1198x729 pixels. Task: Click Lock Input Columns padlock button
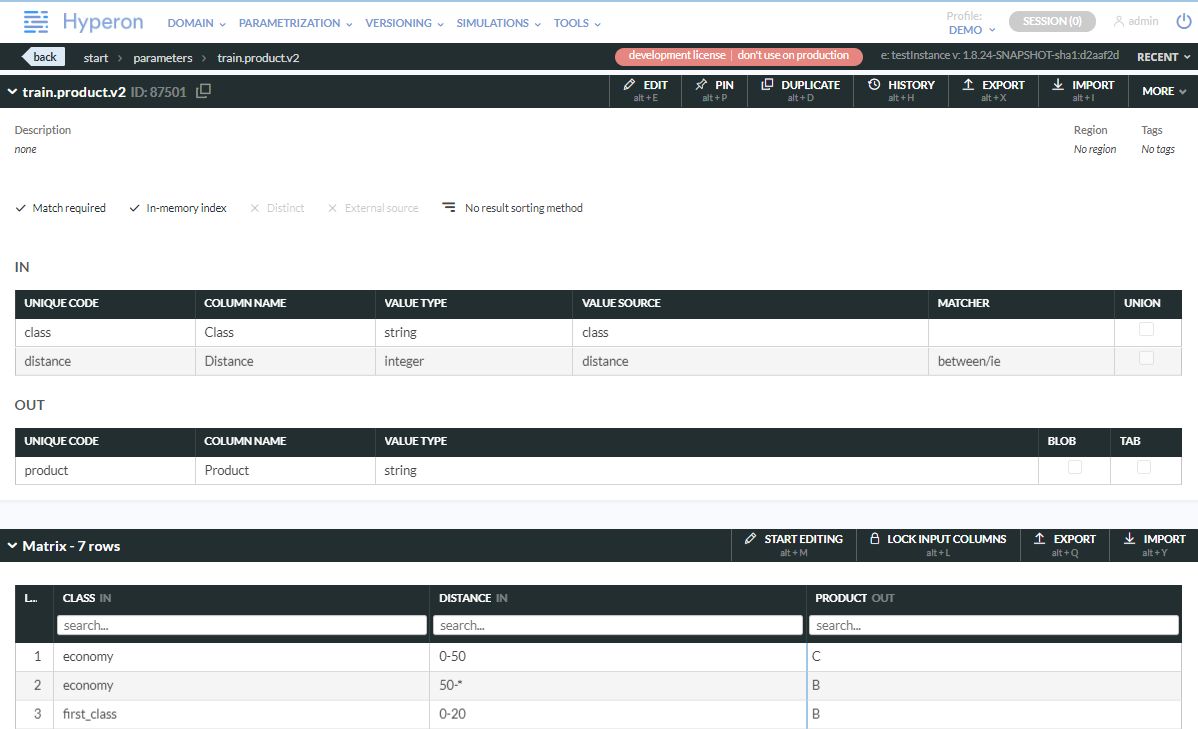point(937,544)
